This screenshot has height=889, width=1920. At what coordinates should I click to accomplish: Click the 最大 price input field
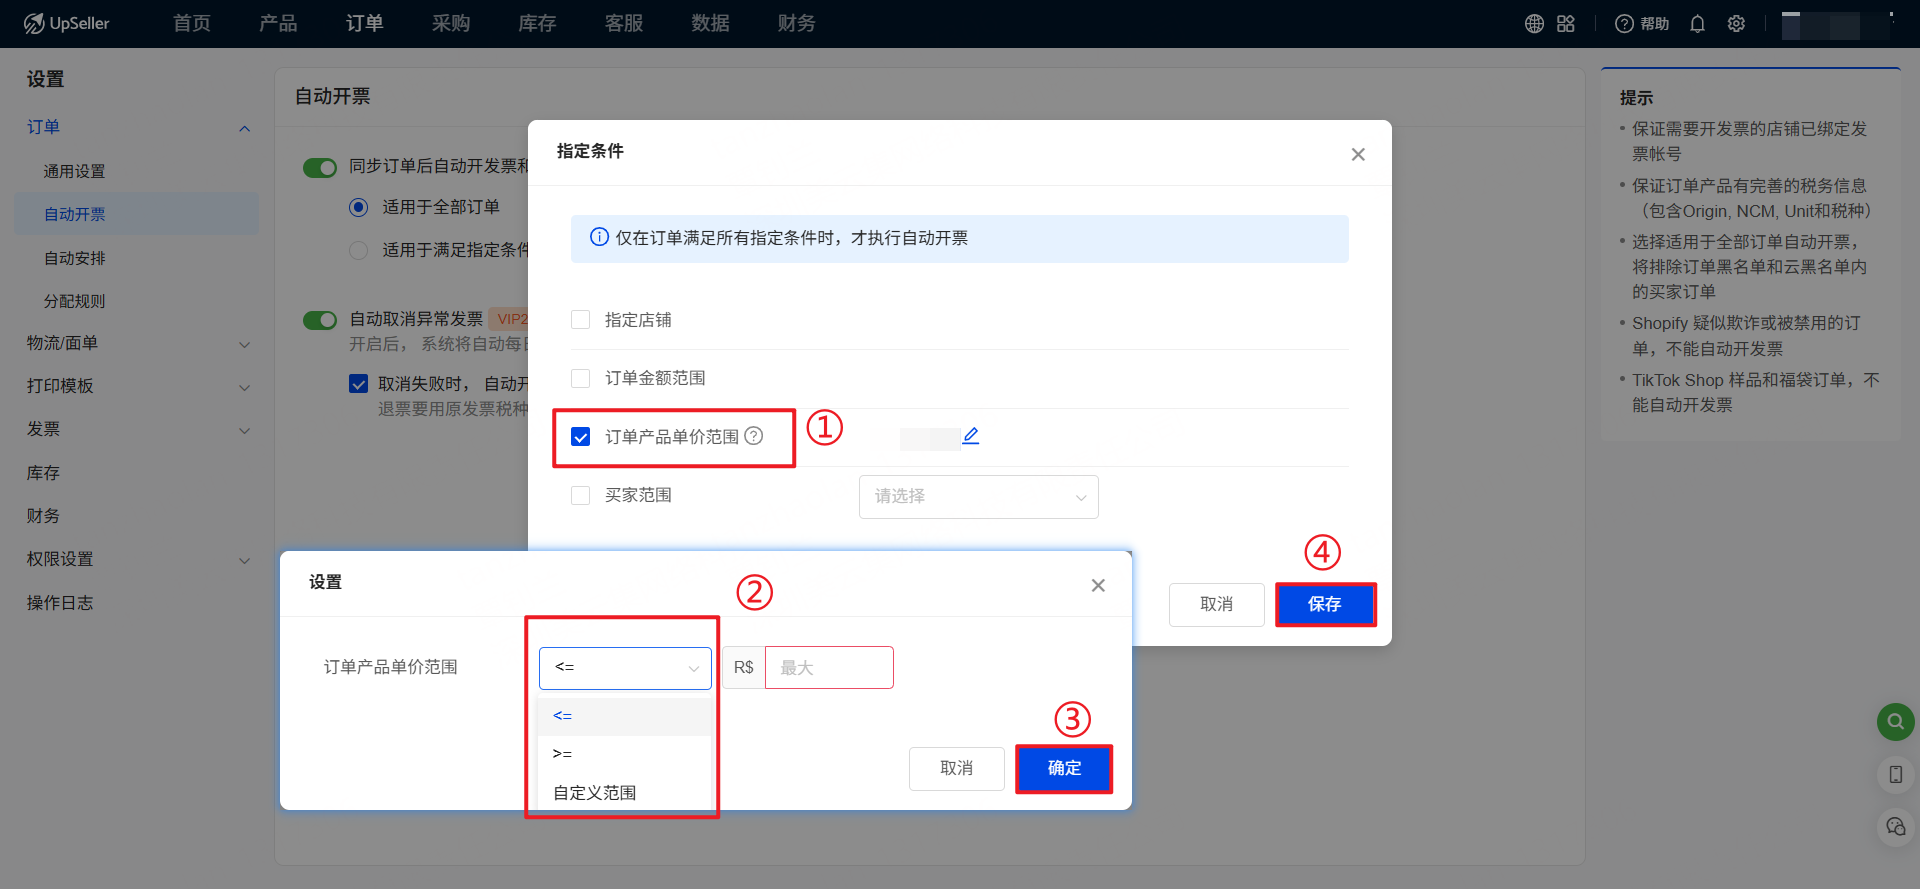click(x=829, y=668)
